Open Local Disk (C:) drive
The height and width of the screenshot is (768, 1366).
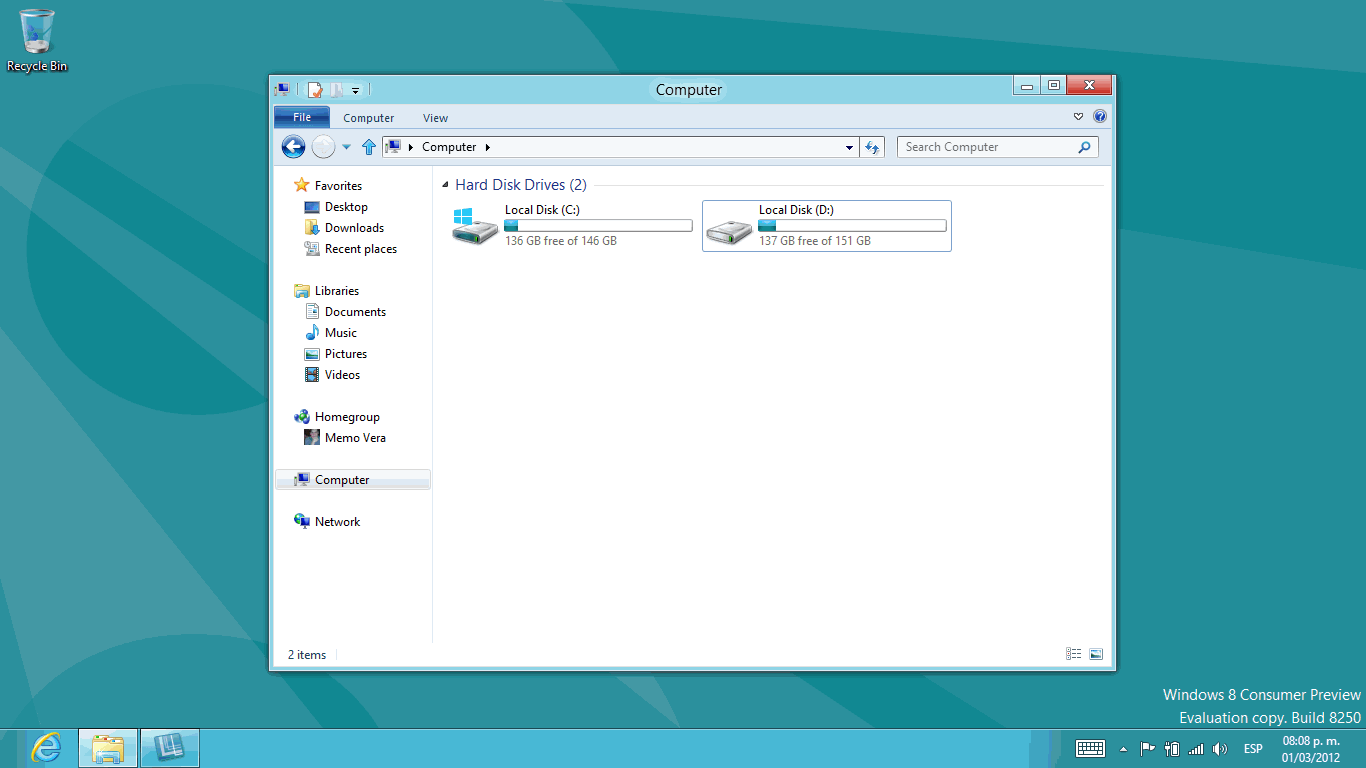pyautogui.click(x=475, y=226)
